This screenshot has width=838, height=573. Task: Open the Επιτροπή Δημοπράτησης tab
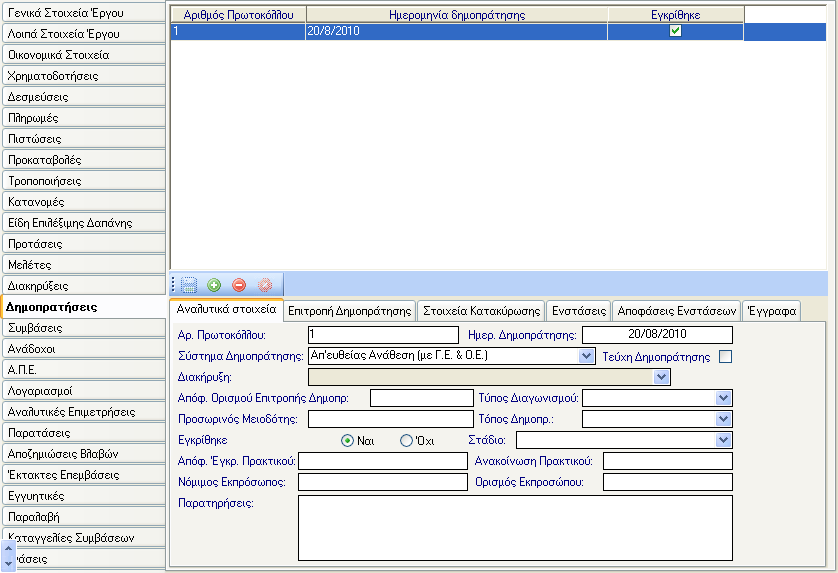[x=350, y=311]
